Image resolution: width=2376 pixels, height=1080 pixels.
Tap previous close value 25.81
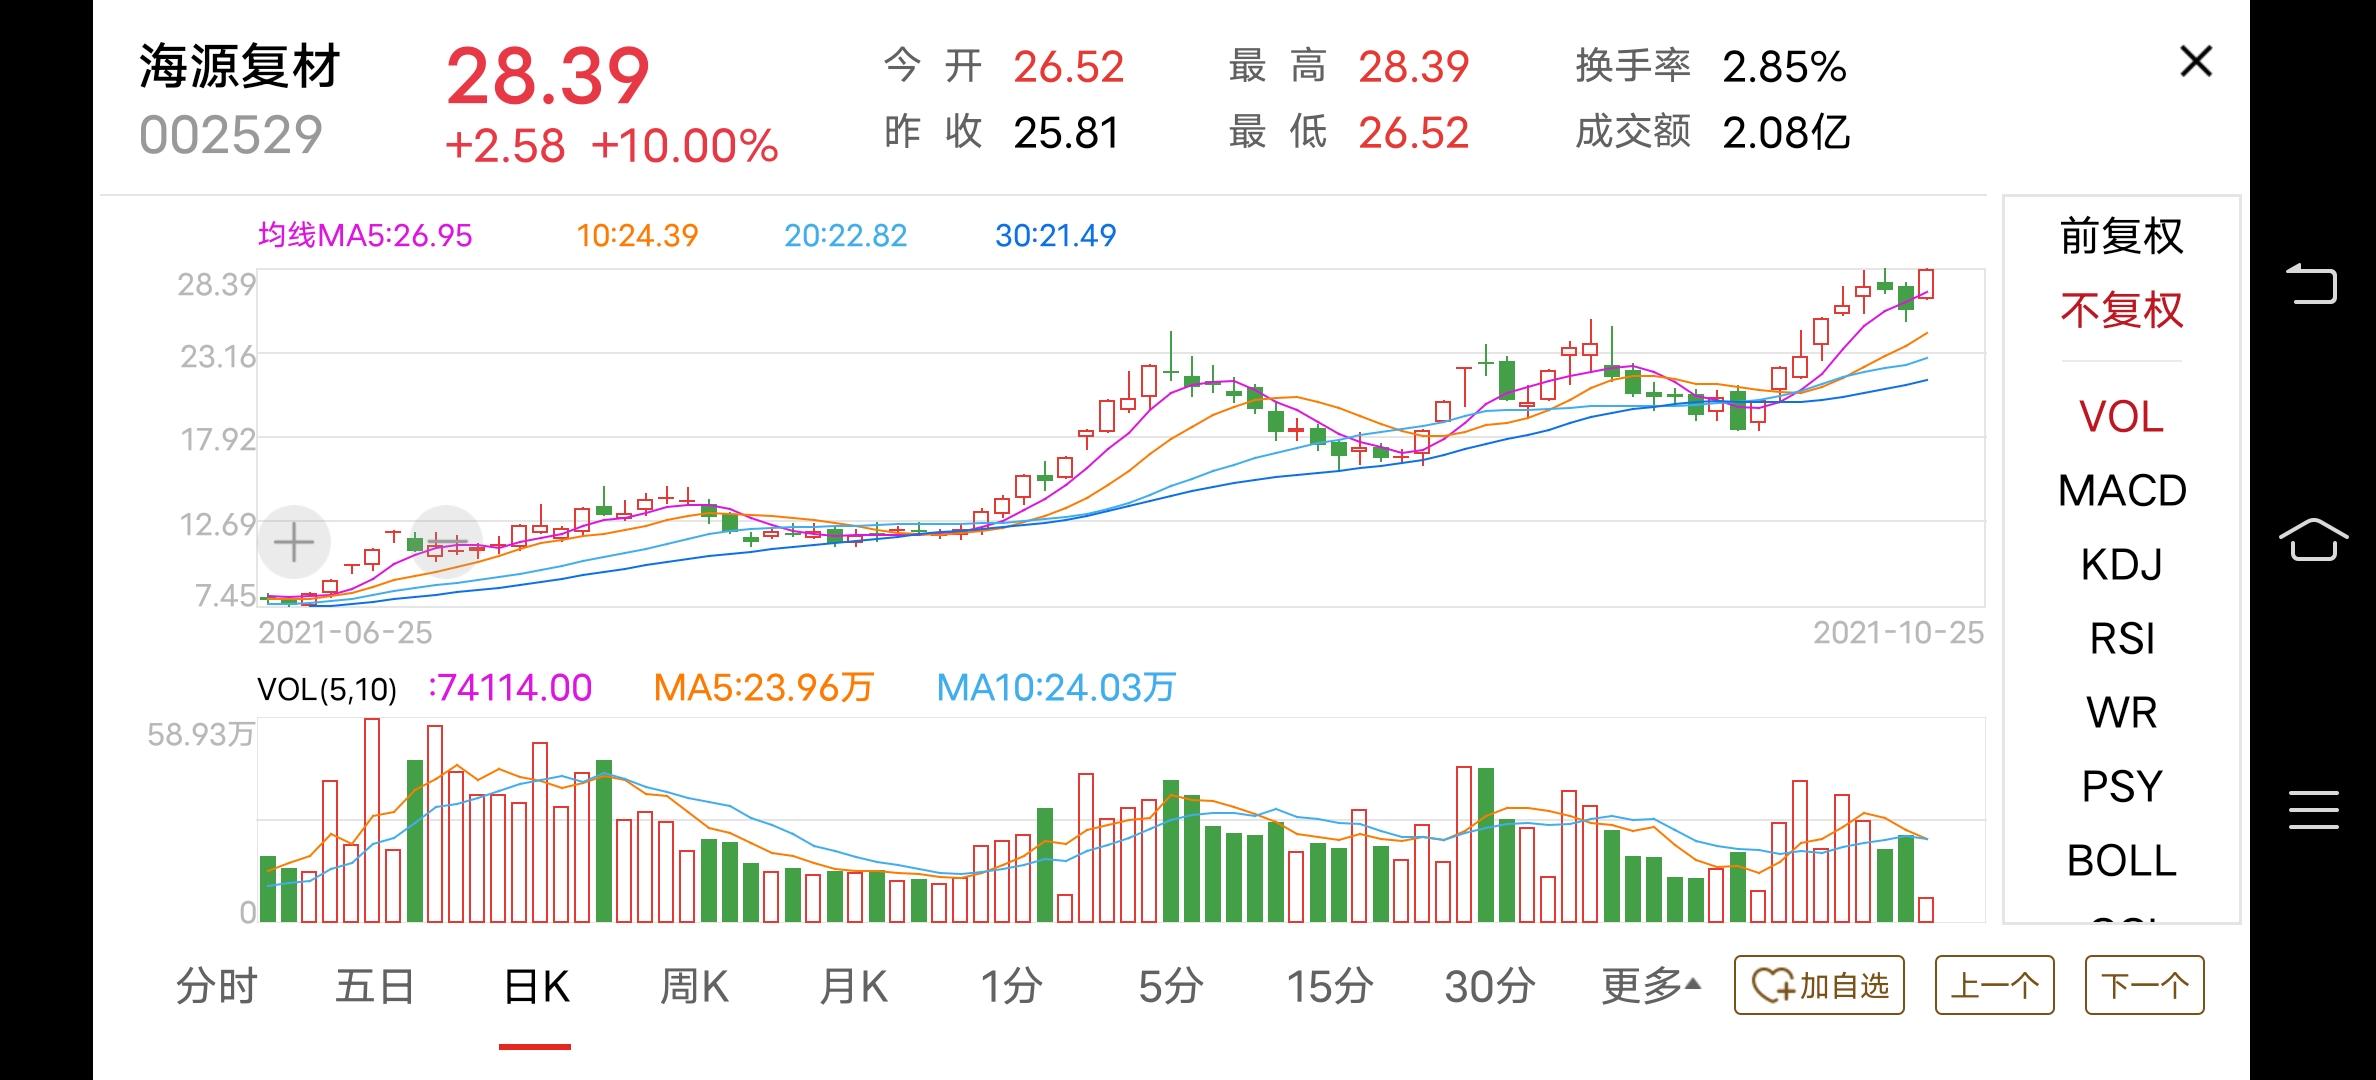[x=1066, y=132]
